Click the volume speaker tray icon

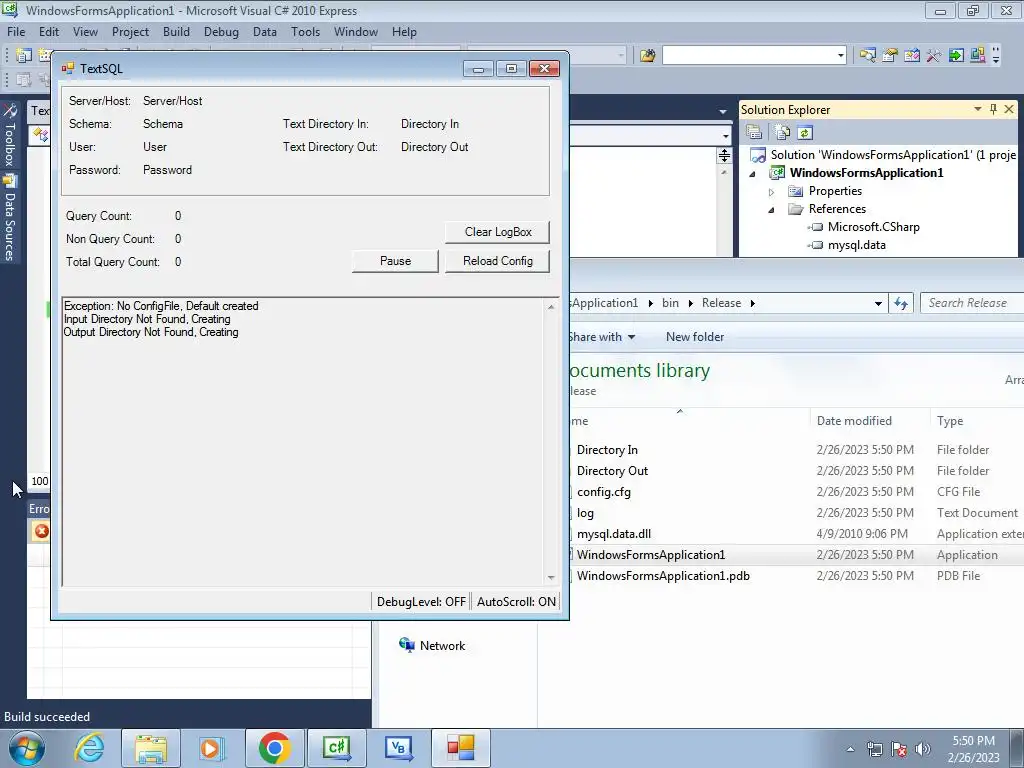pos(923,749)
